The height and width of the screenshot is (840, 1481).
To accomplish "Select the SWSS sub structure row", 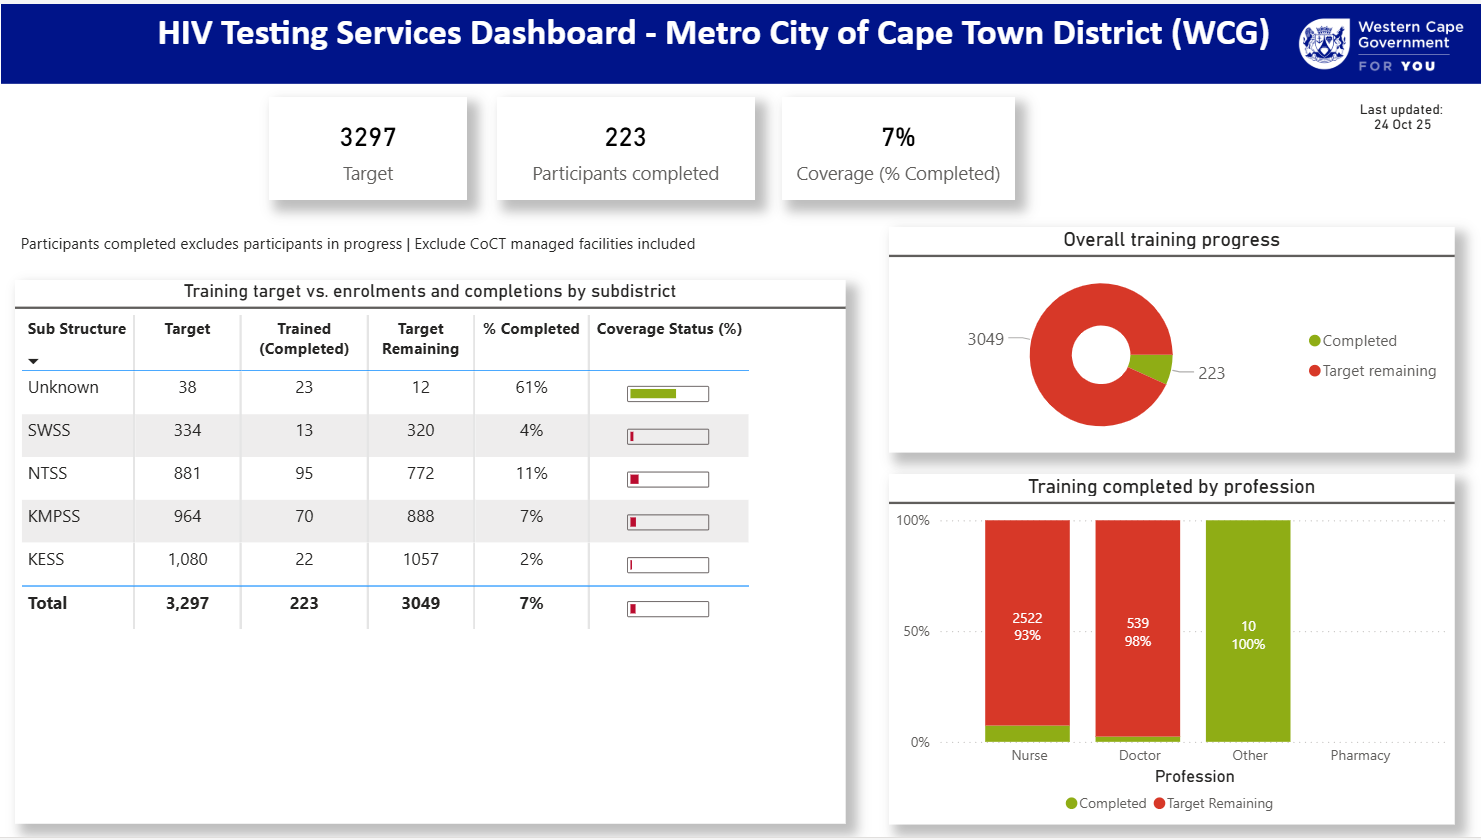I will (49, 431).
